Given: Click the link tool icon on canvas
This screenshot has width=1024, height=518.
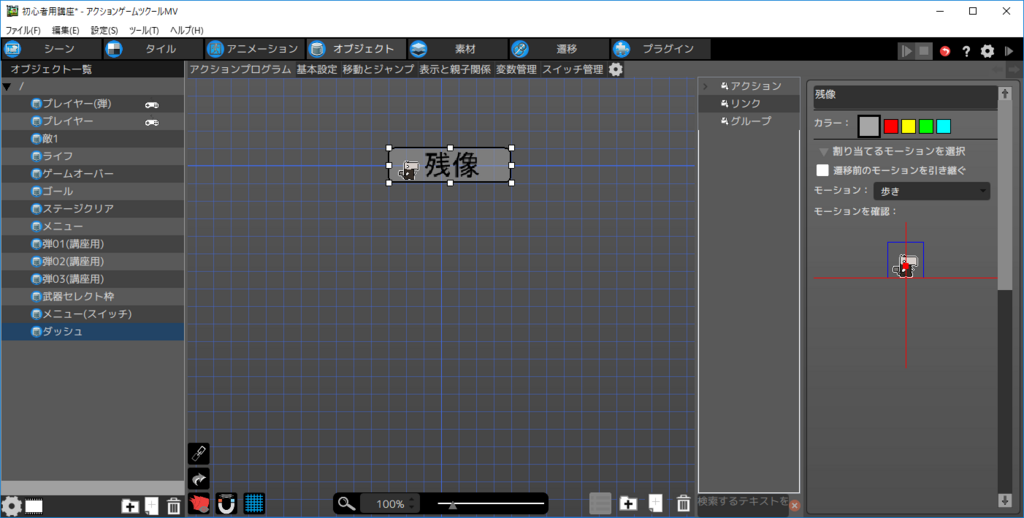Looking at the screenshot, I should [199, 453].
